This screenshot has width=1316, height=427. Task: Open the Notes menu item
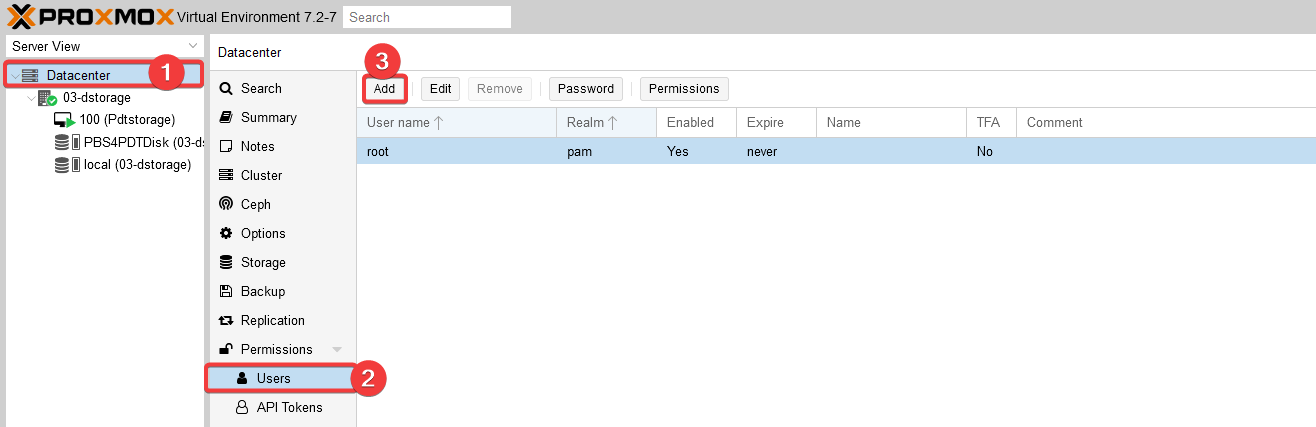click(x=283, y=147)
